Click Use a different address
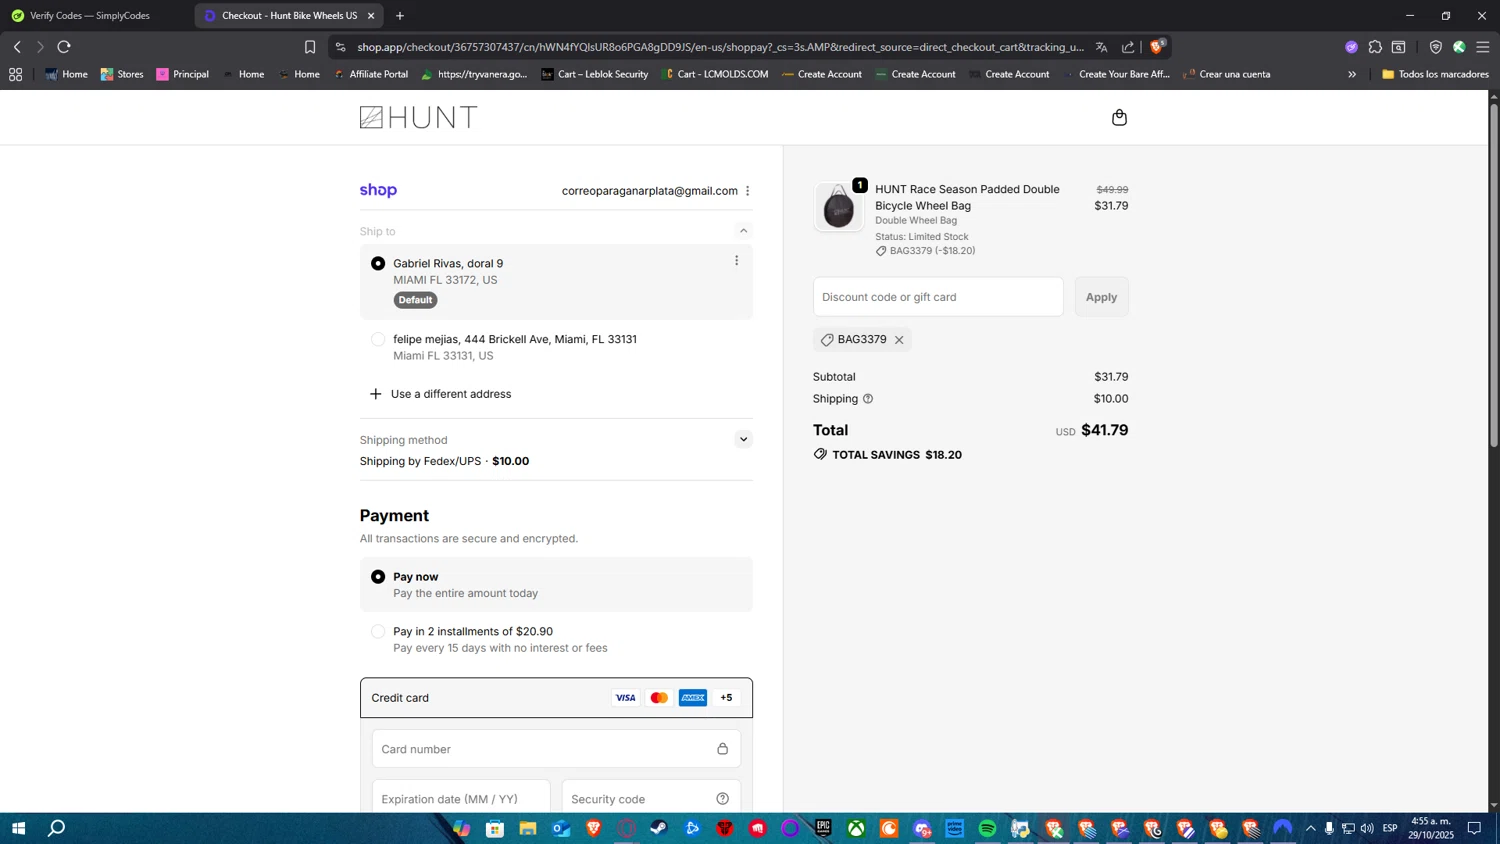The height and width of the screenshot is (844, 1500). 441,394
